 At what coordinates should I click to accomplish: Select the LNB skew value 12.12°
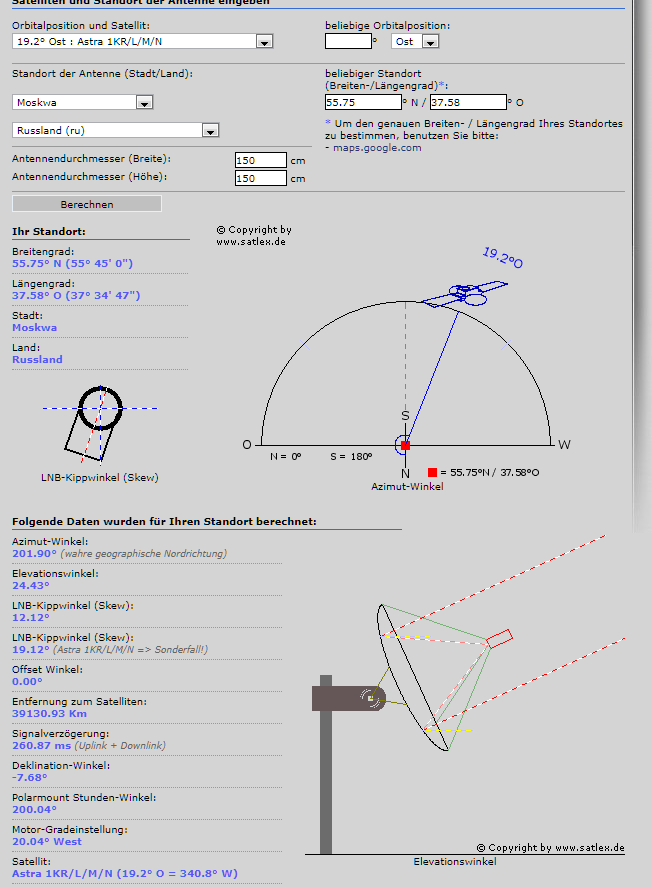pos(31,618)
